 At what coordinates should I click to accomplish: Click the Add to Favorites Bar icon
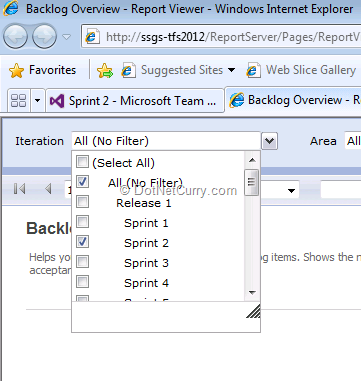(x=105, y=71)
